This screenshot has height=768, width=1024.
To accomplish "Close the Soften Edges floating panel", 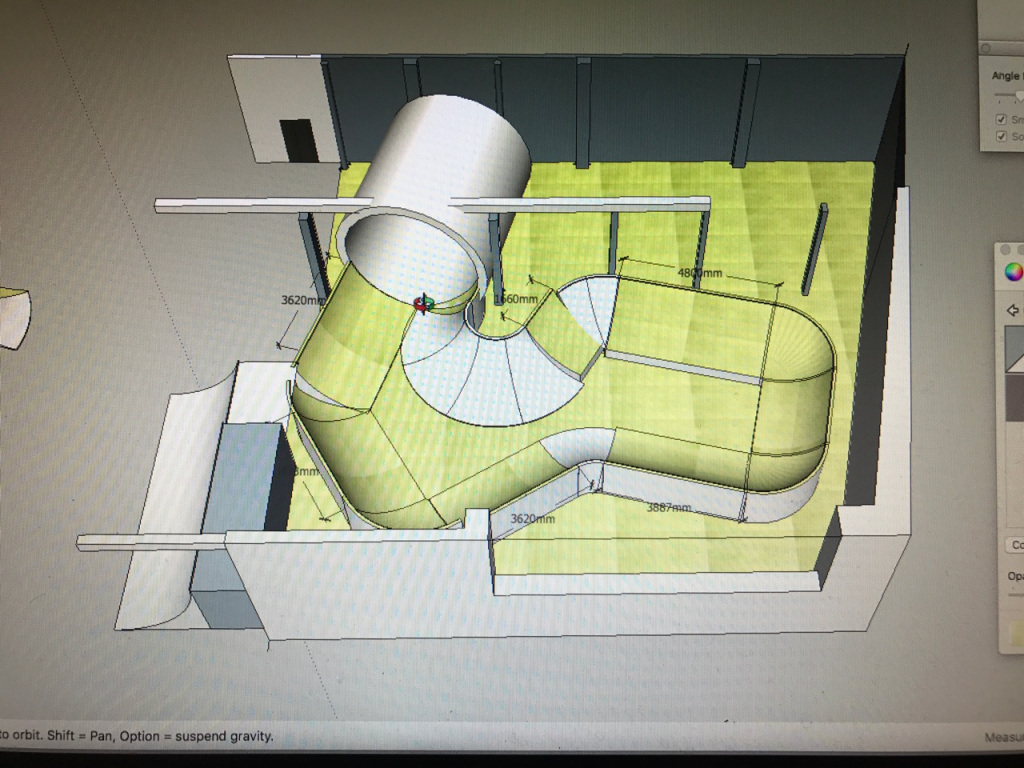I will pyautogui.click(x=986, y=47).
